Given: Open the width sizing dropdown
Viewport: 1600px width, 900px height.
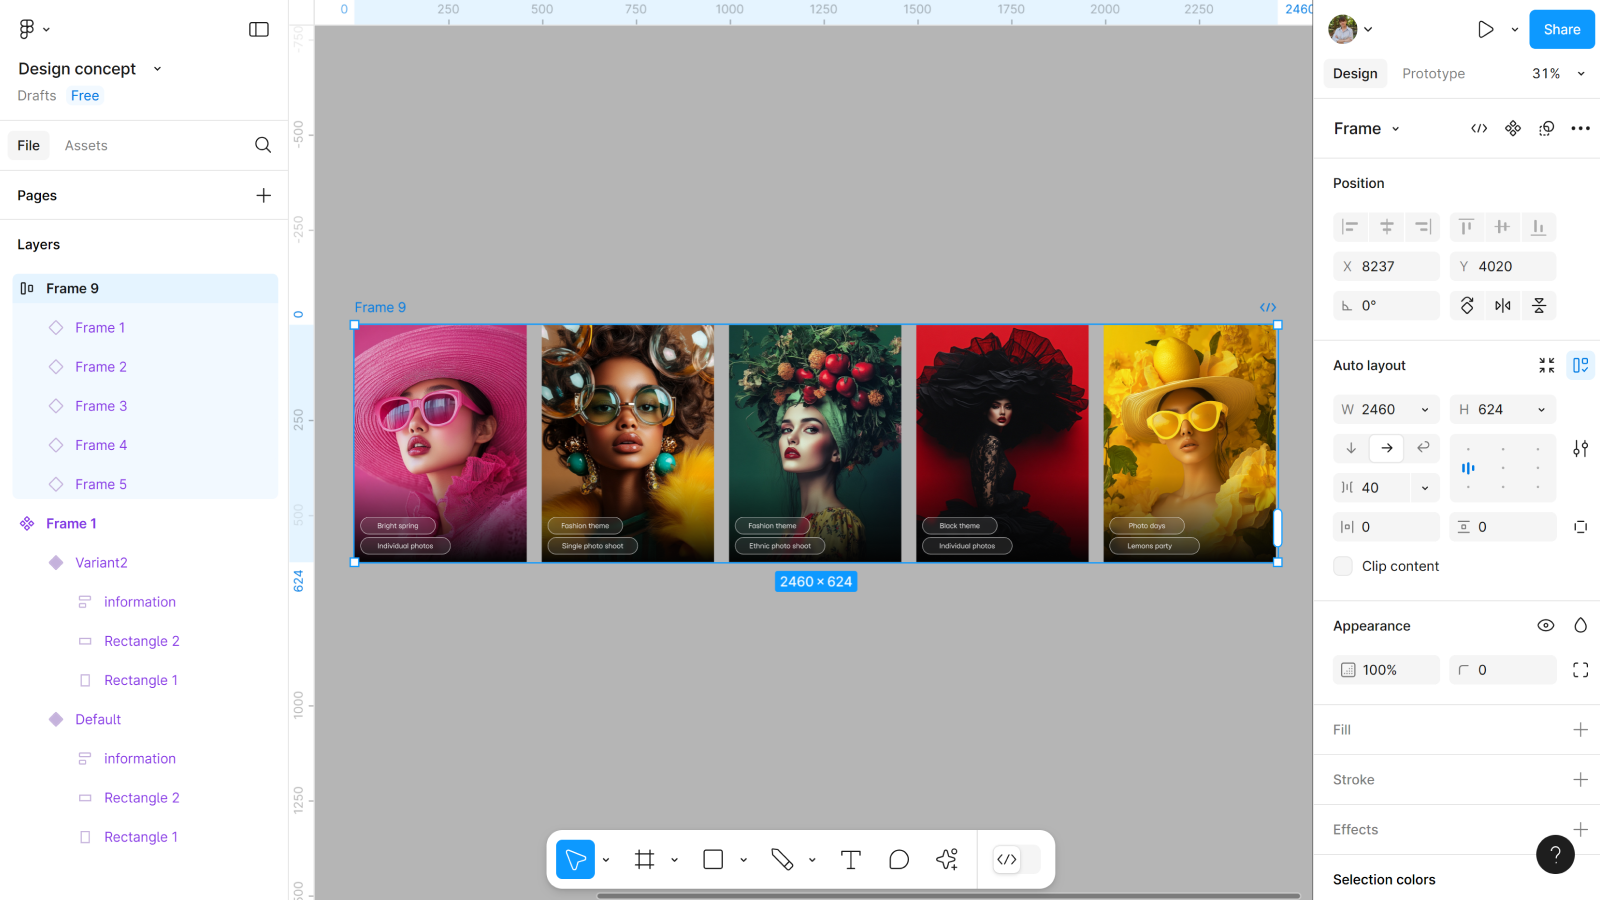Looking at the screenshot, I should [1424, 409].
